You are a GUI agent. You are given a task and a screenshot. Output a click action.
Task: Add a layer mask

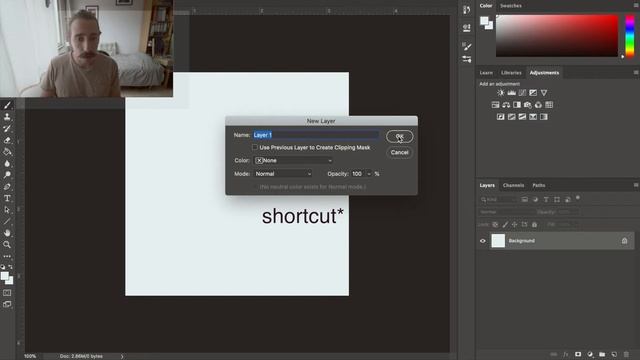[578, 354]
